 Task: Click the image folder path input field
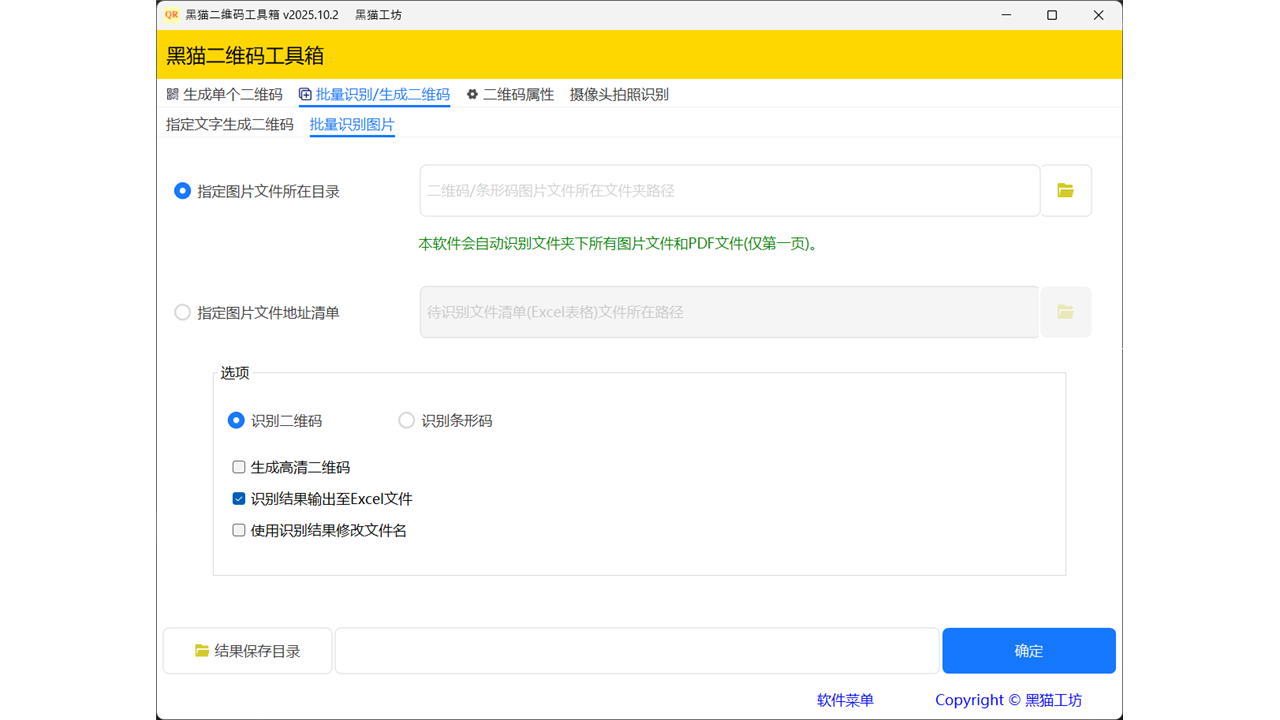pos(728,190)
